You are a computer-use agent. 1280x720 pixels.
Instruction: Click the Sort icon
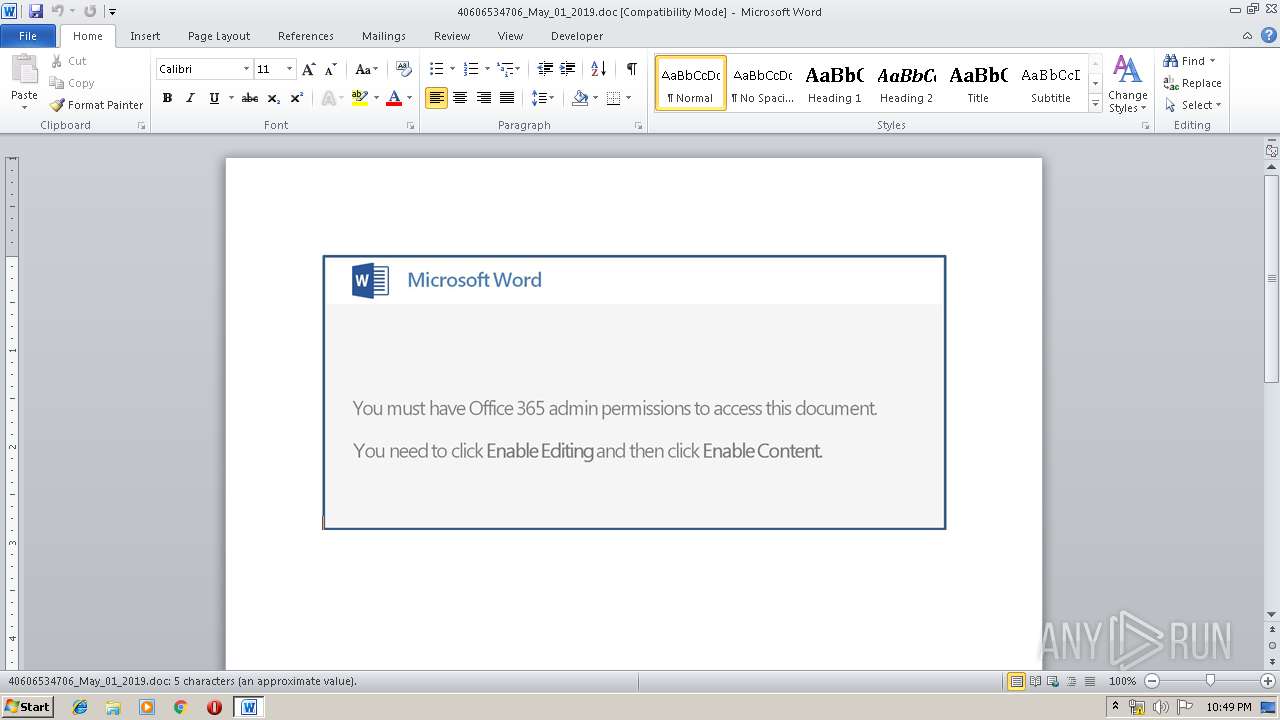[598, 69]
